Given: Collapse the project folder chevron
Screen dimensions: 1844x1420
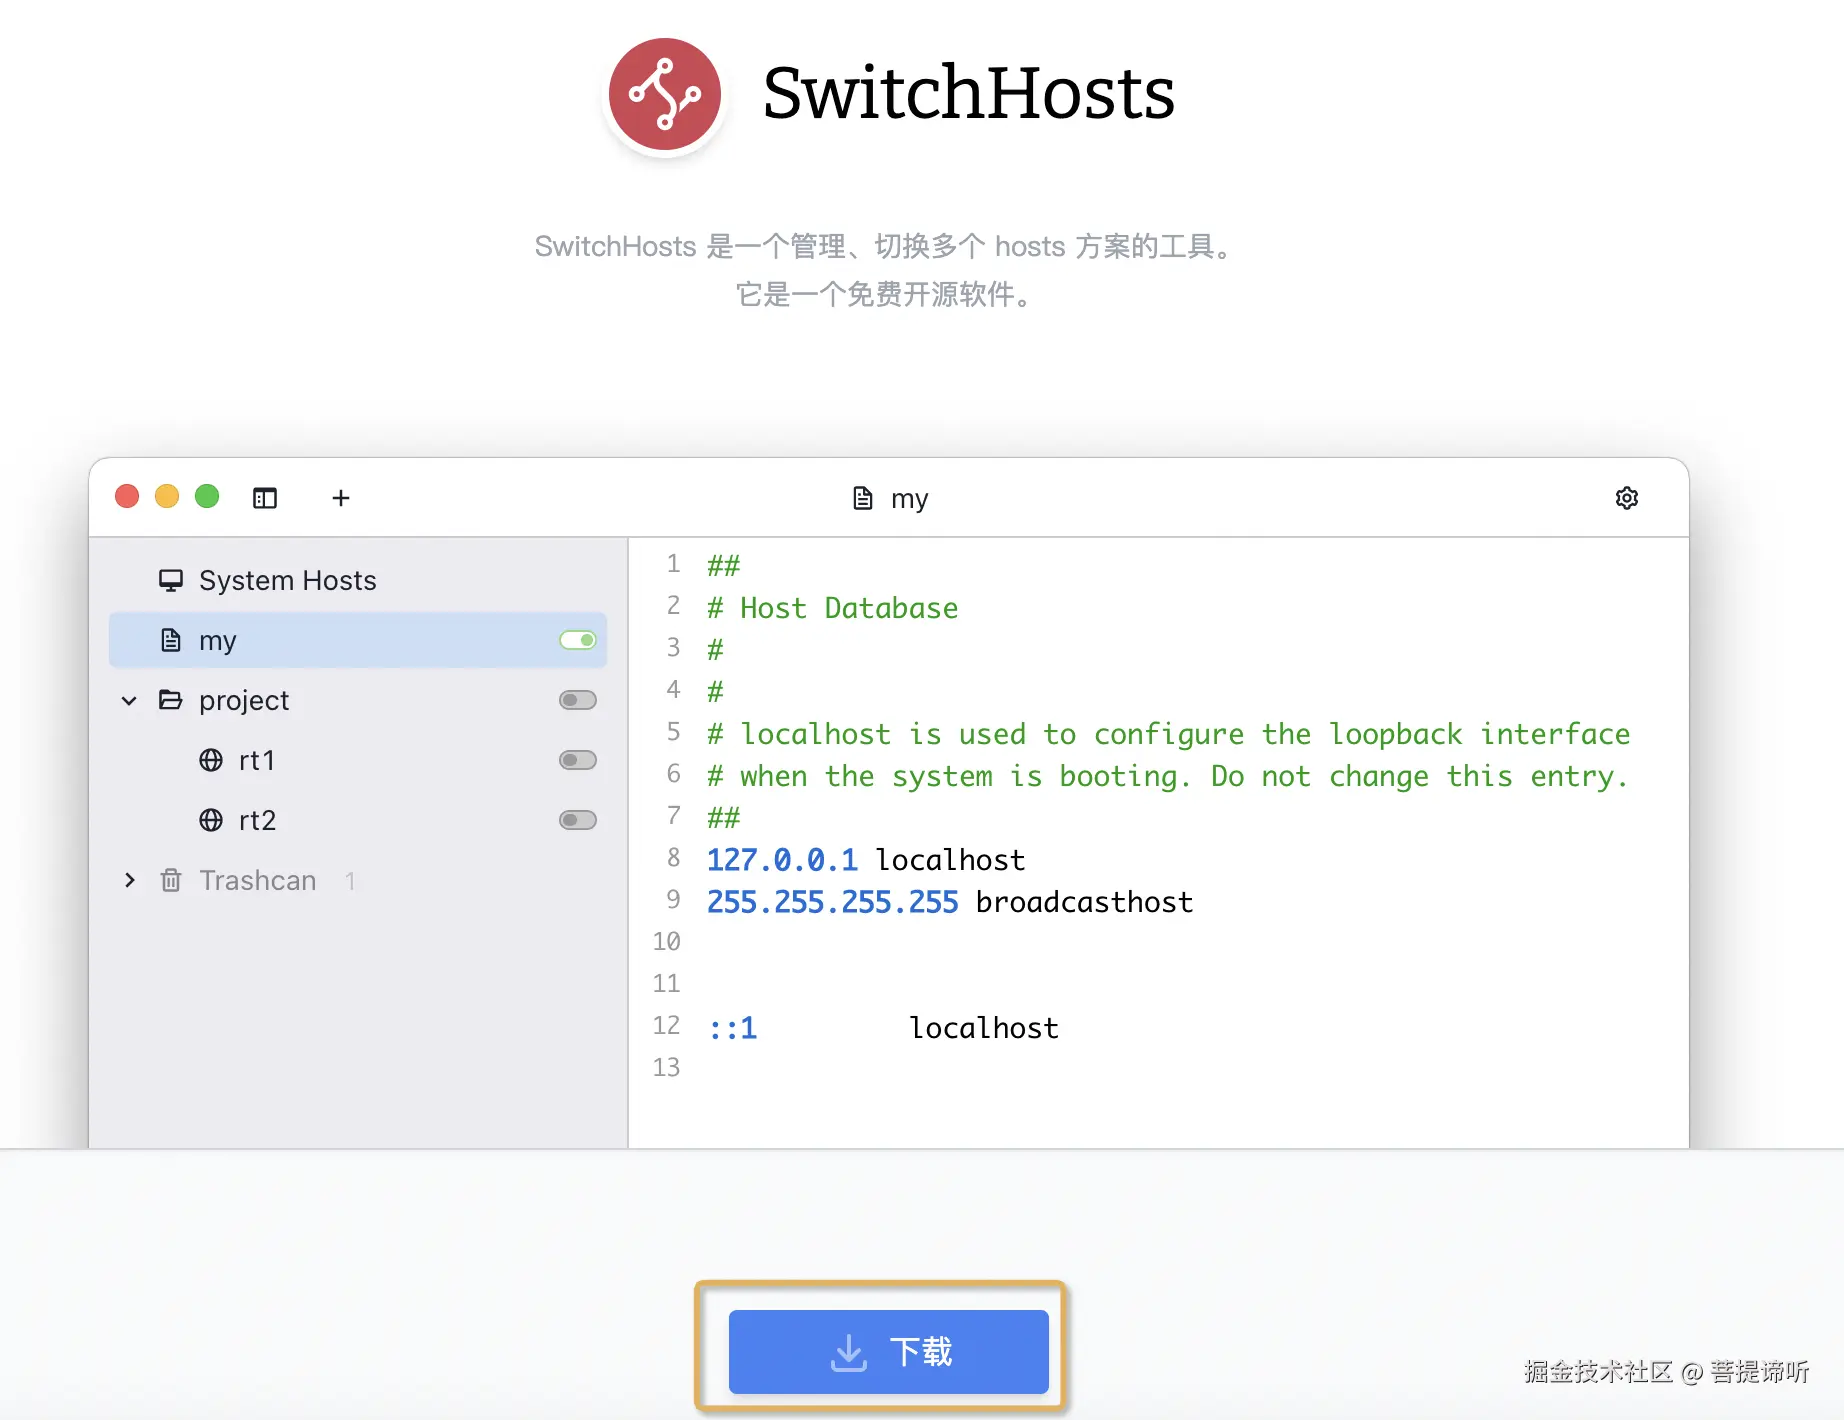Looking at the screenshot, I should click(129, 700).
